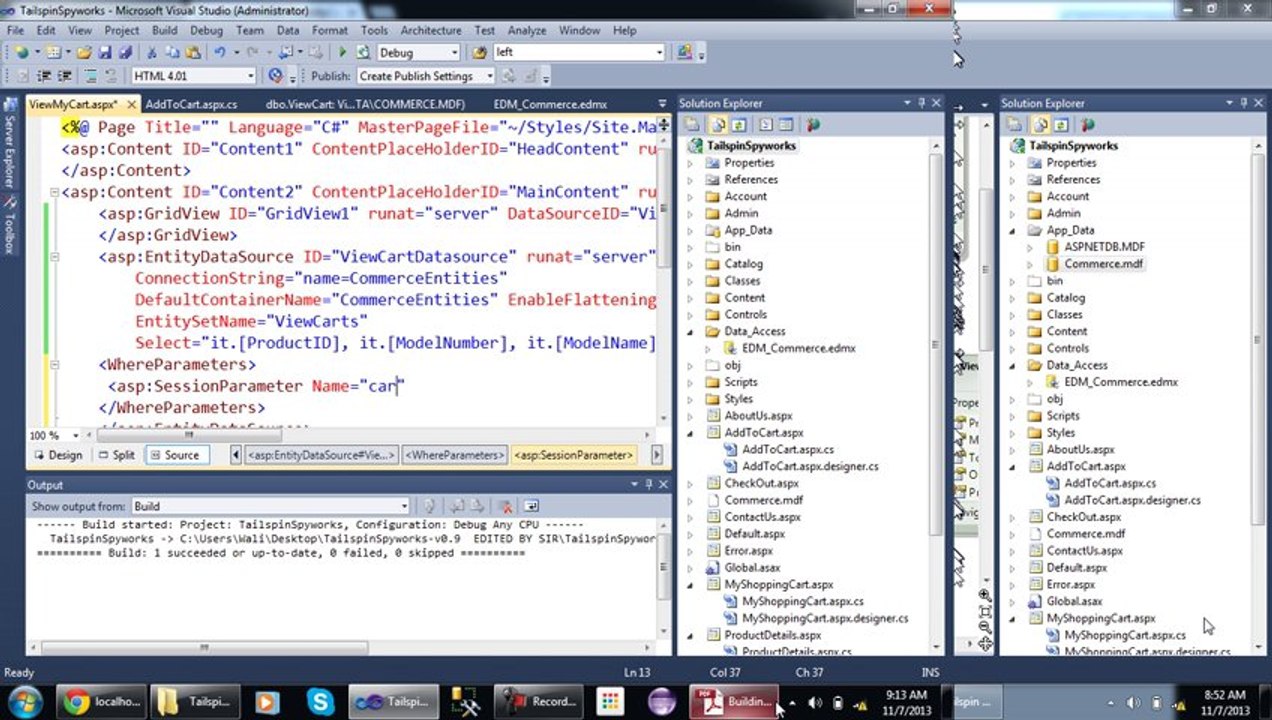1272x720 pixels.
Task: Open the Analyze menu
Action: (527, 30)
